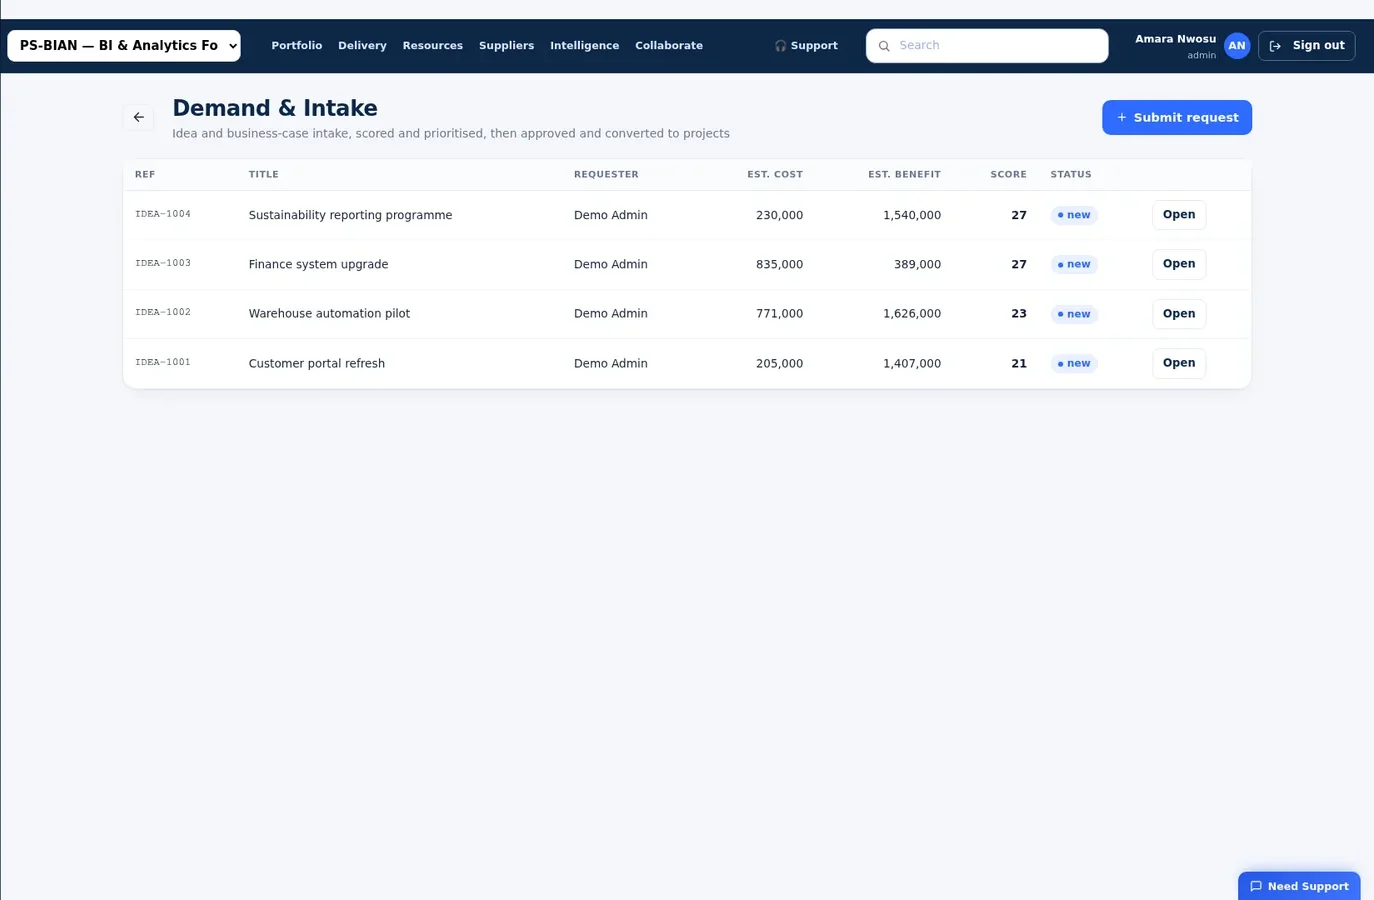Screen dimensions: 1374x900
Task: Click the score 21 for Customer portal refresh
Action: (1019, 363)
